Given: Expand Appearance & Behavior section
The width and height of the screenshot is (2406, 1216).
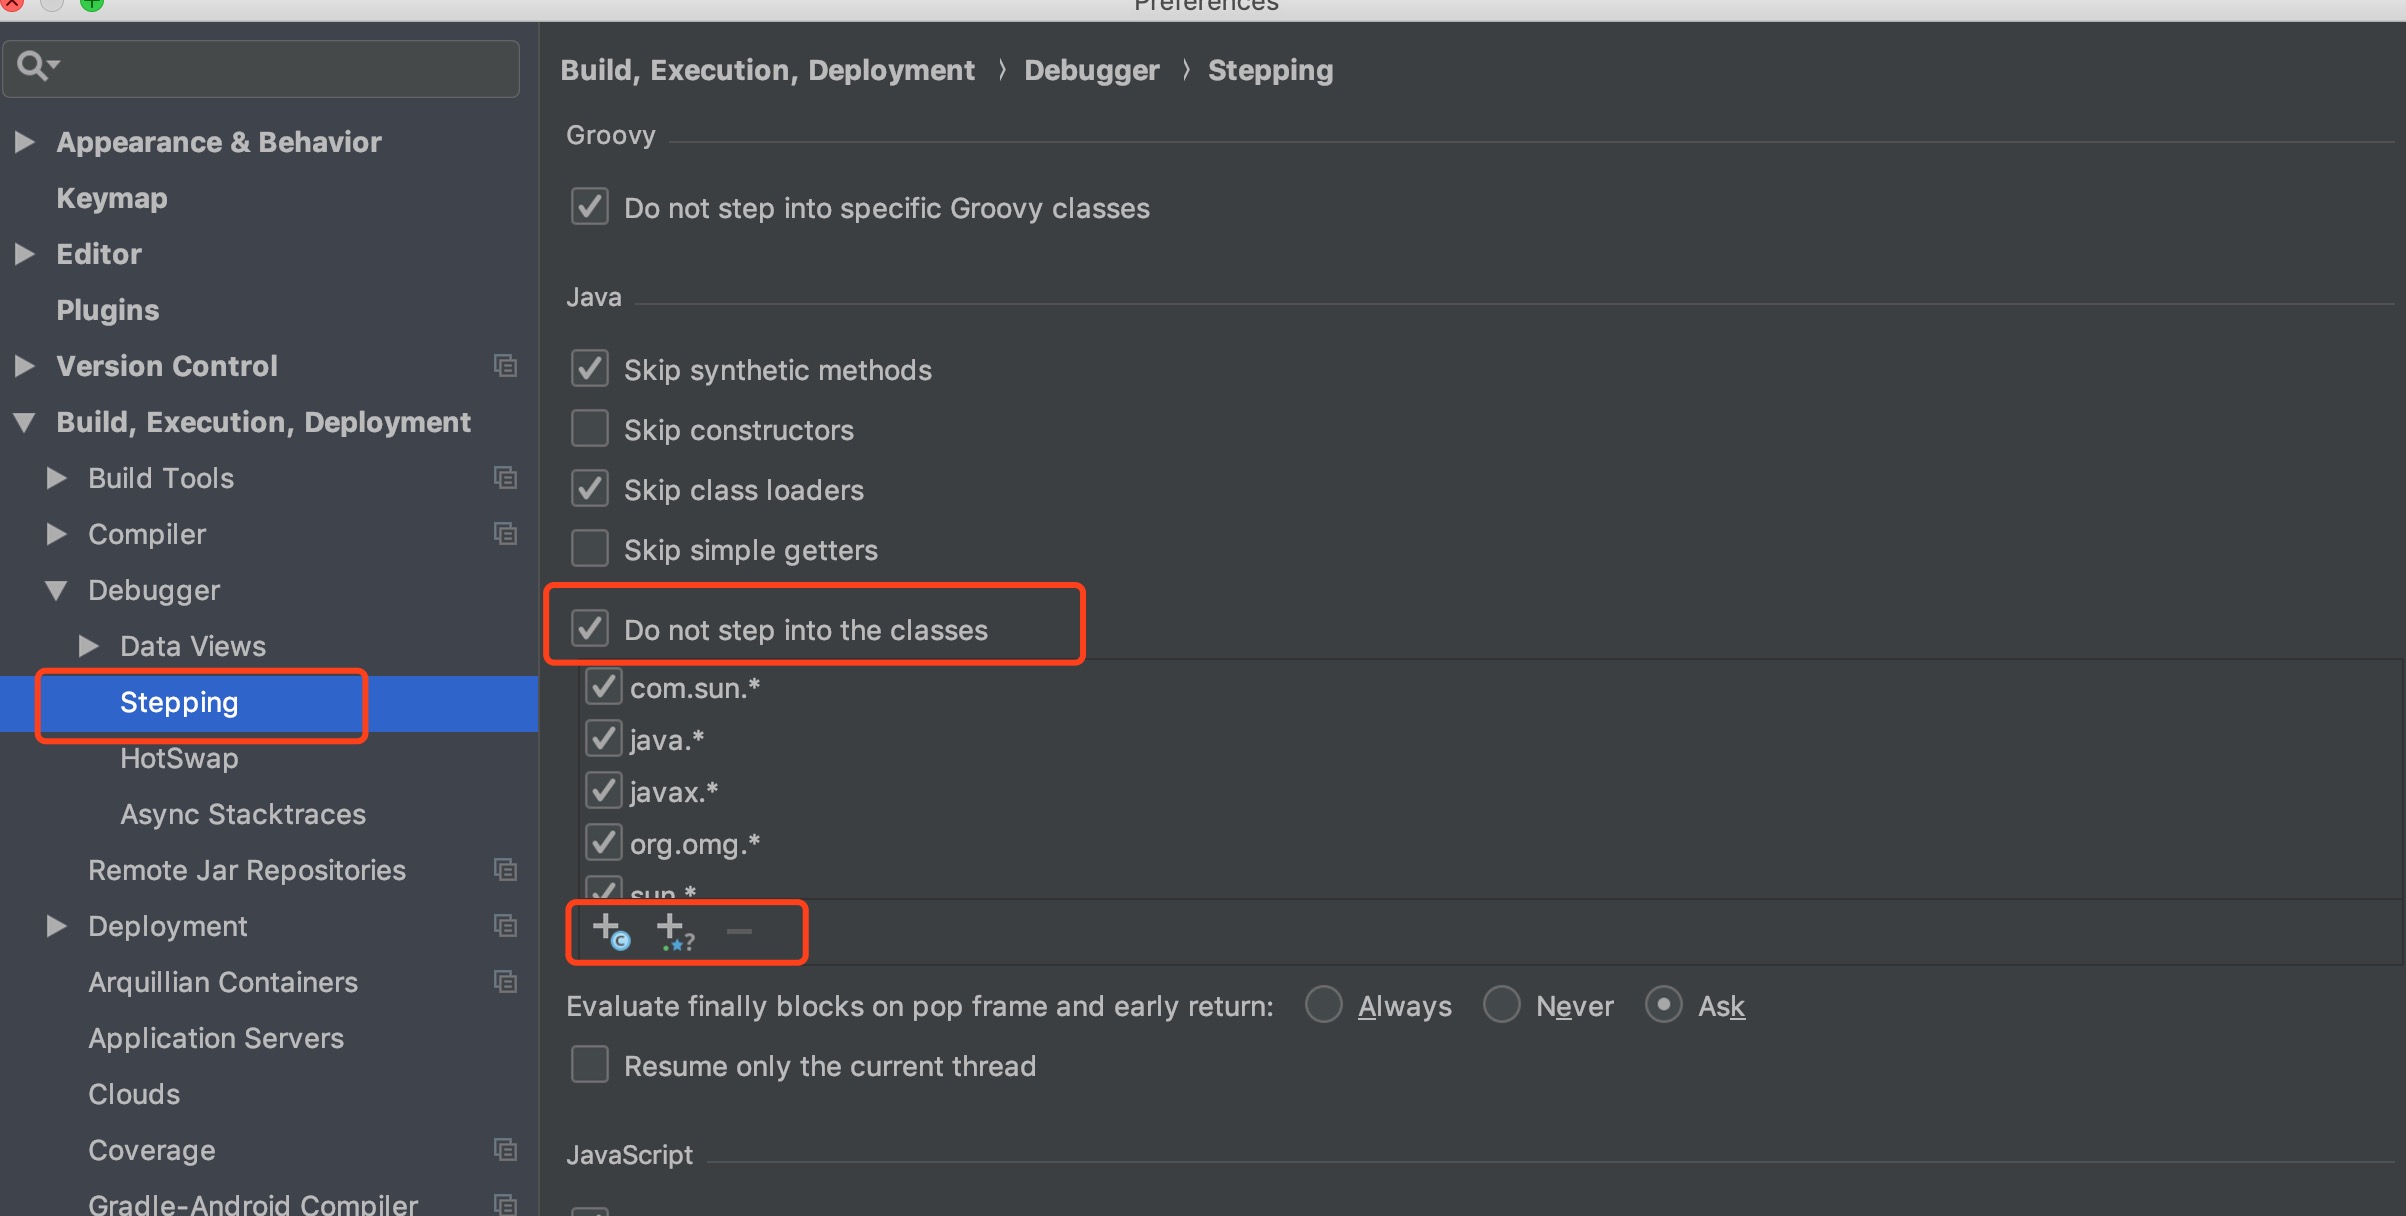Looking at the screenshot, I should coord(25,142).
